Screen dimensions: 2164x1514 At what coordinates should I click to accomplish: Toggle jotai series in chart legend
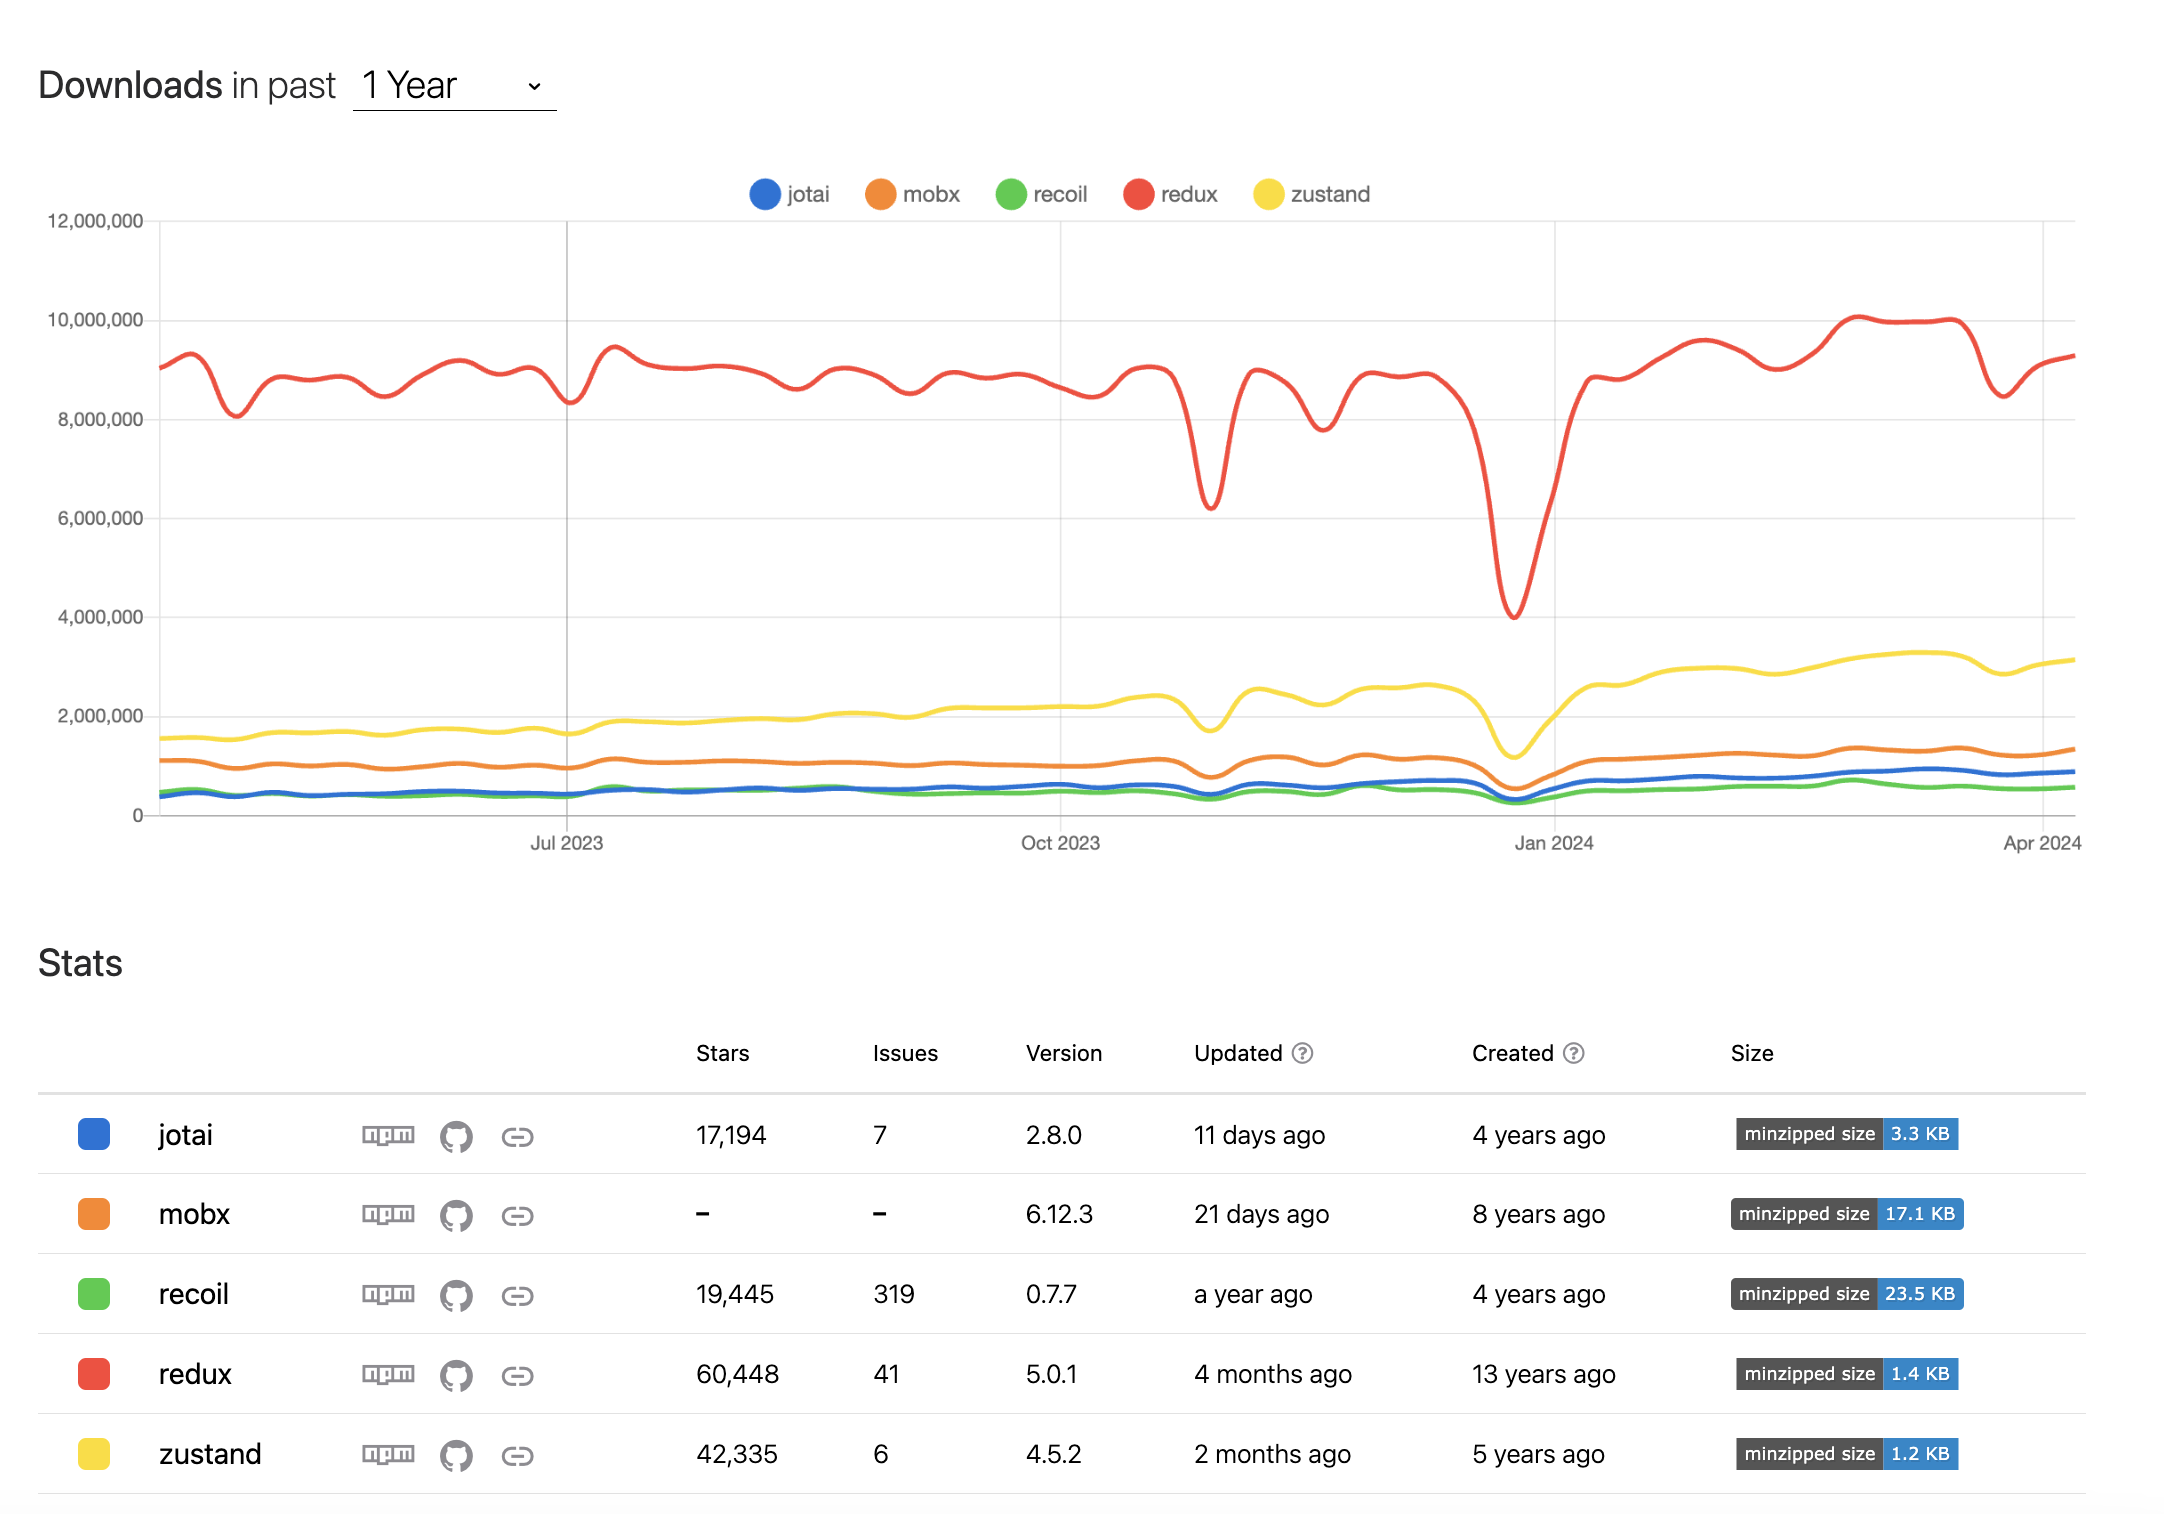coord(790,194)
